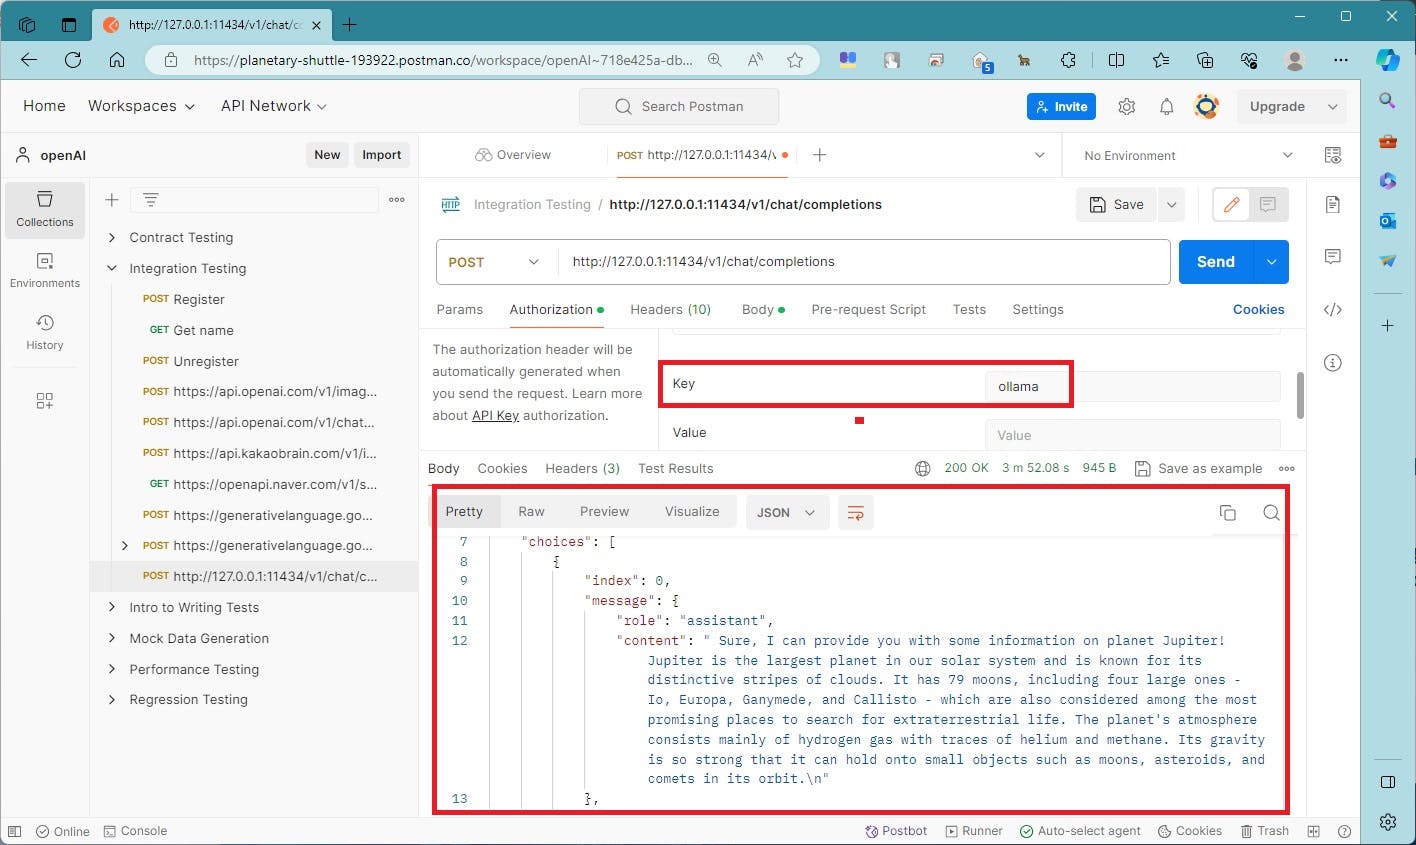Viewport: 1416px width, 845px height.
Task: Click the Invite button
Action: click(x=1061, y=106)
